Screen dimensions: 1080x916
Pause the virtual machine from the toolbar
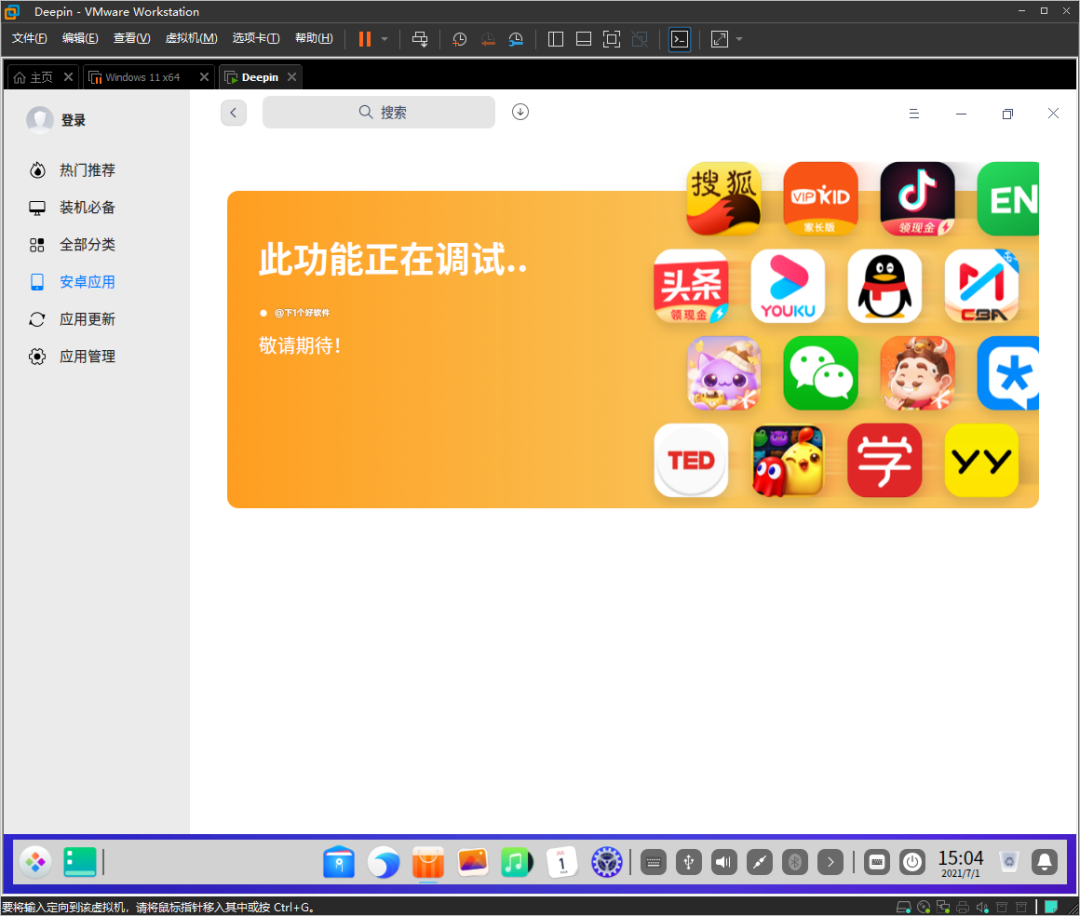click(365, 39)
